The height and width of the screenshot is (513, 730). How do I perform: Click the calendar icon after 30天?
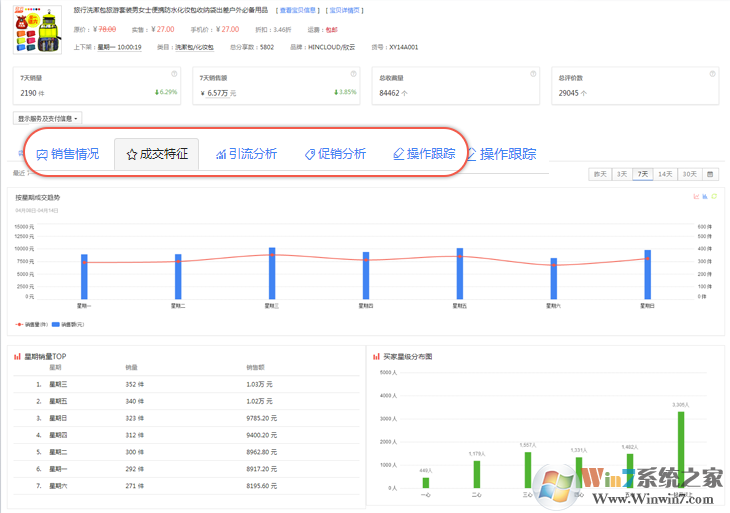coord(711,174)
